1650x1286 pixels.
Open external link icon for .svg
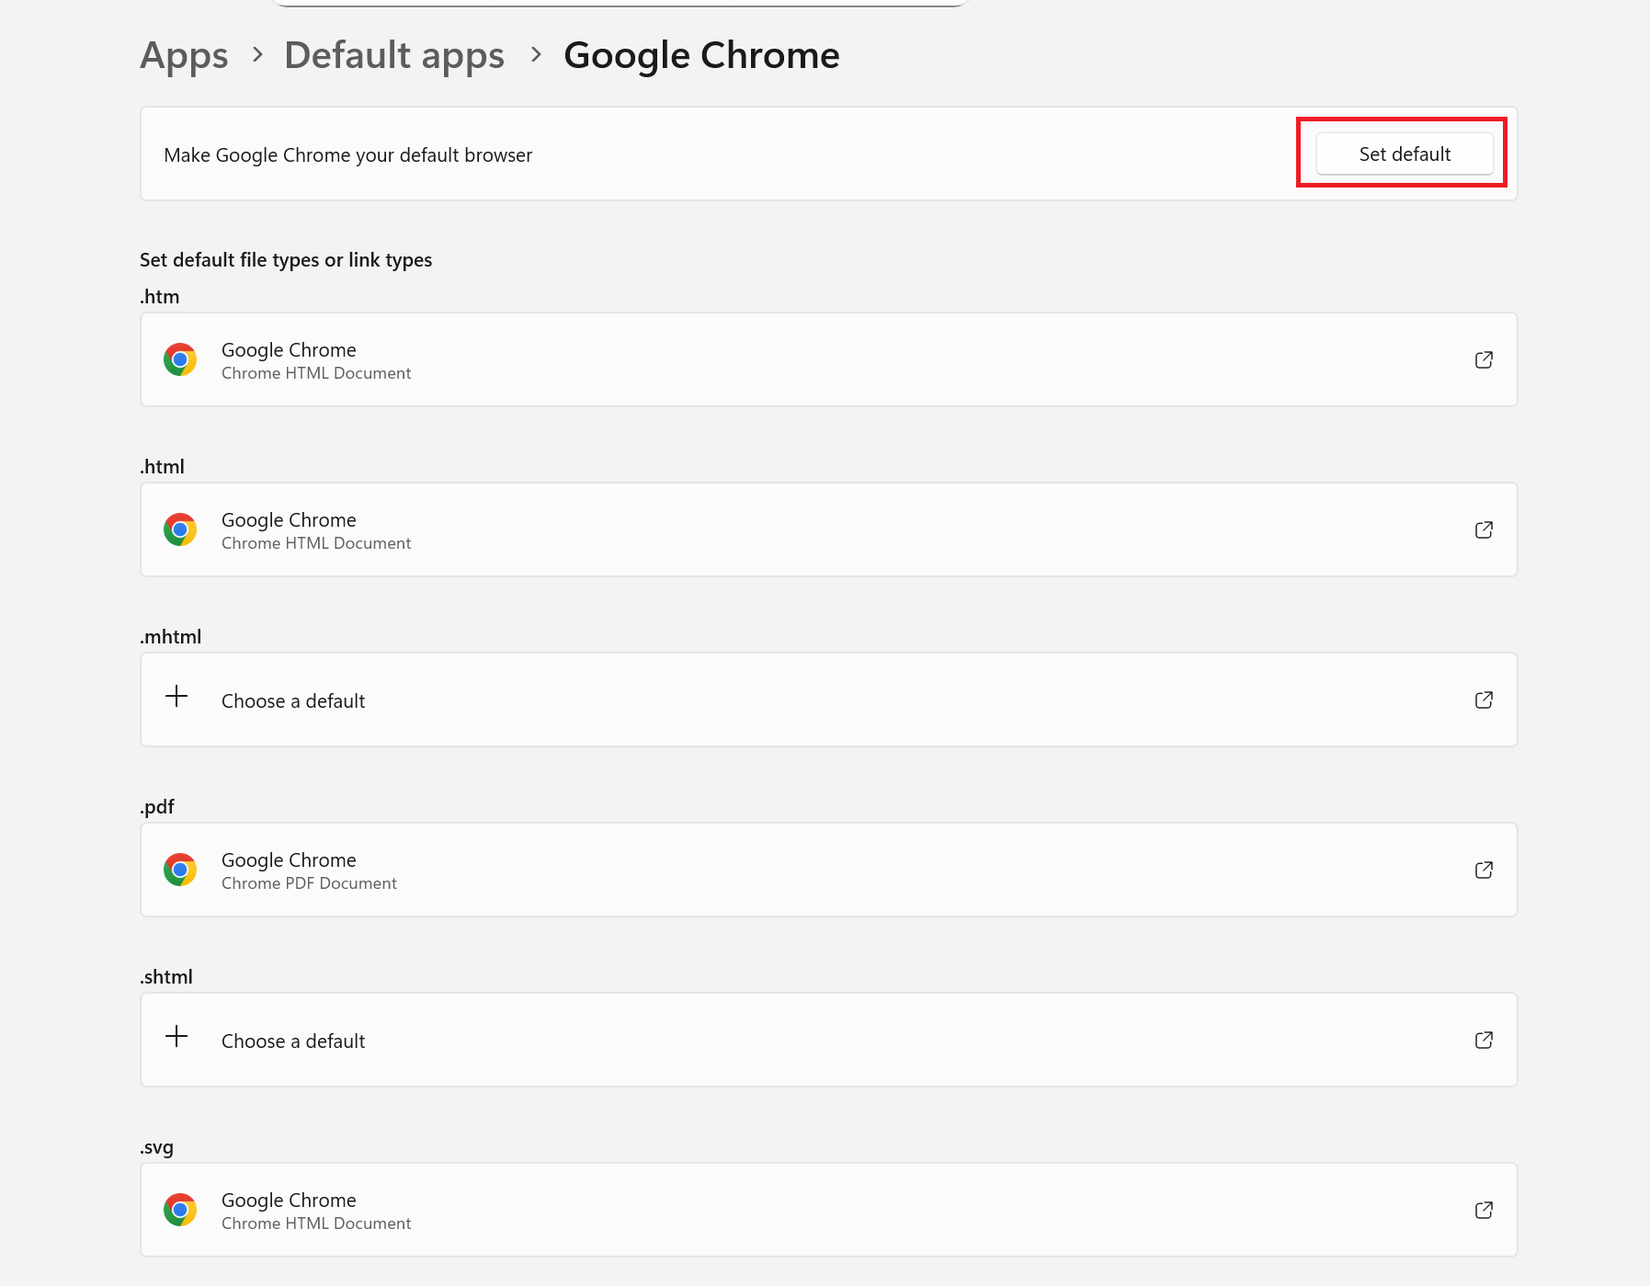click(x=1484, y=1210)
